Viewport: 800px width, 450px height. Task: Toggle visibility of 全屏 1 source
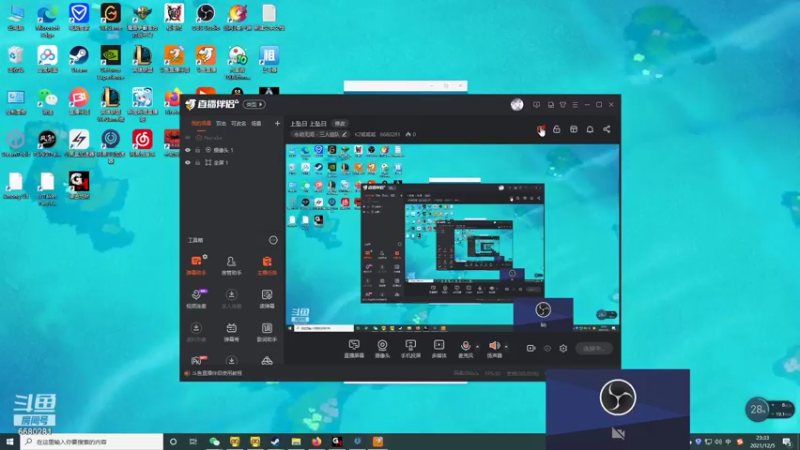pos(188,163)
